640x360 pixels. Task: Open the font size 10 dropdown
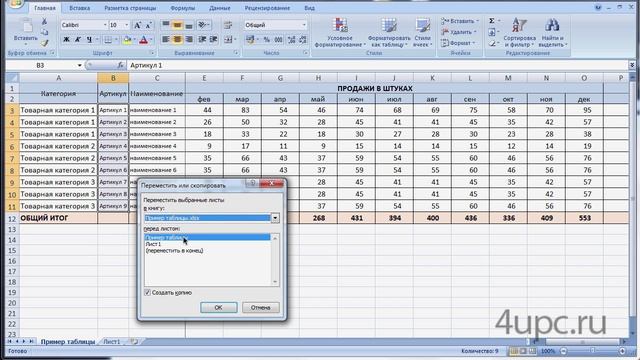(x=127, y=25)
